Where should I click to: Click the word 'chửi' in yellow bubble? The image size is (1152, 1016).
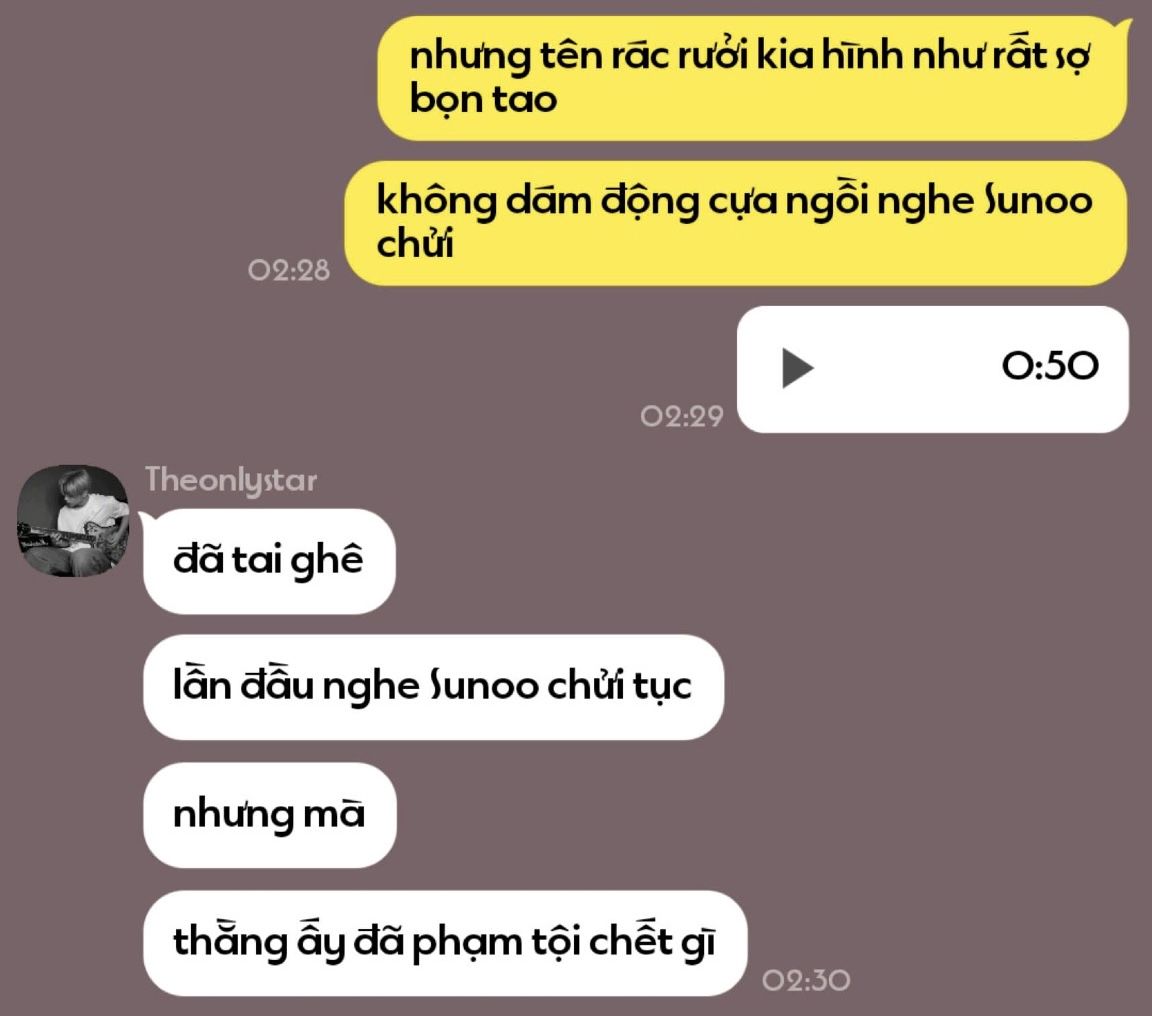click(x=414, y=245)
